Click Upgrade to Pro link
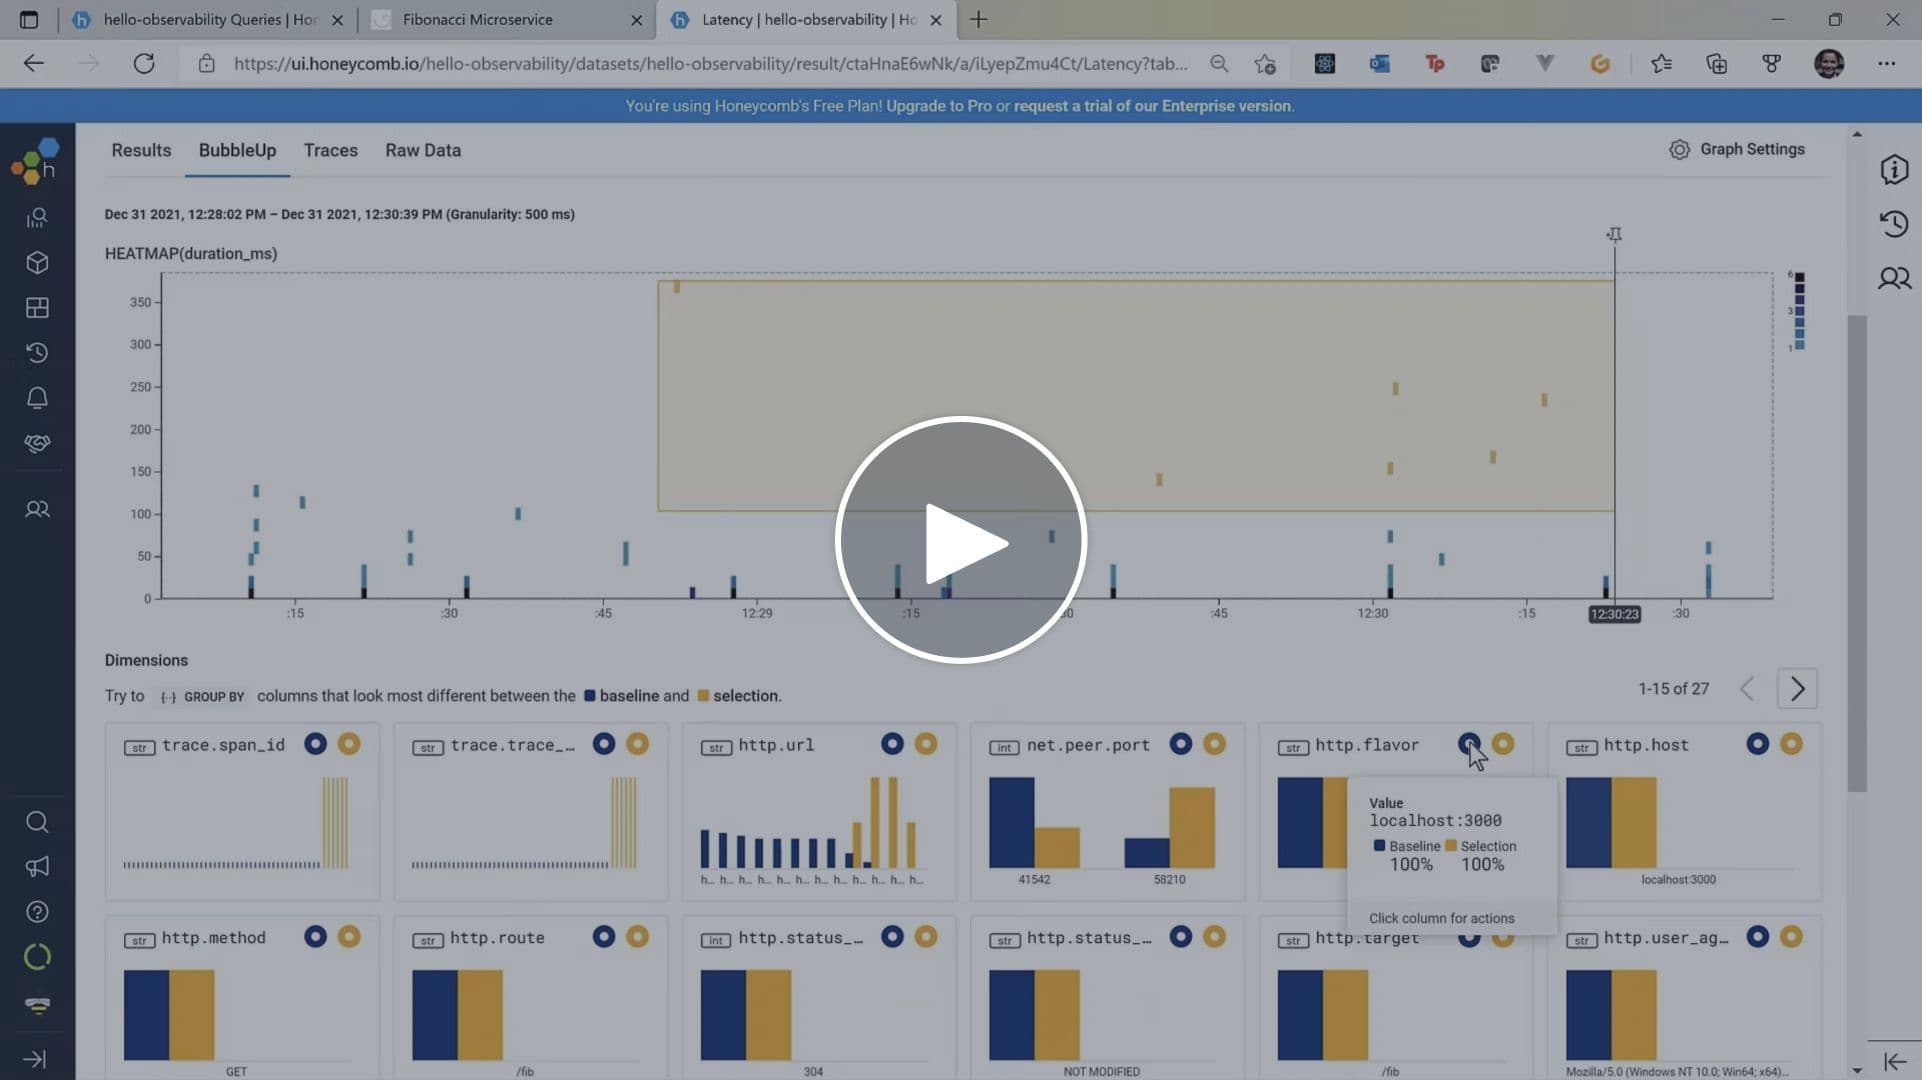Screen dimensions: 1922x1080 click(x=938, y=106)
